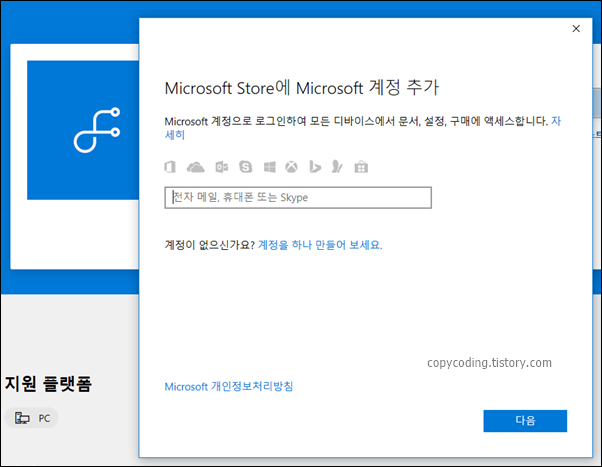The height and width of the screenshot is (467, 602).
Task: Click the Office icon in the services row
Action: pos(170,167)
